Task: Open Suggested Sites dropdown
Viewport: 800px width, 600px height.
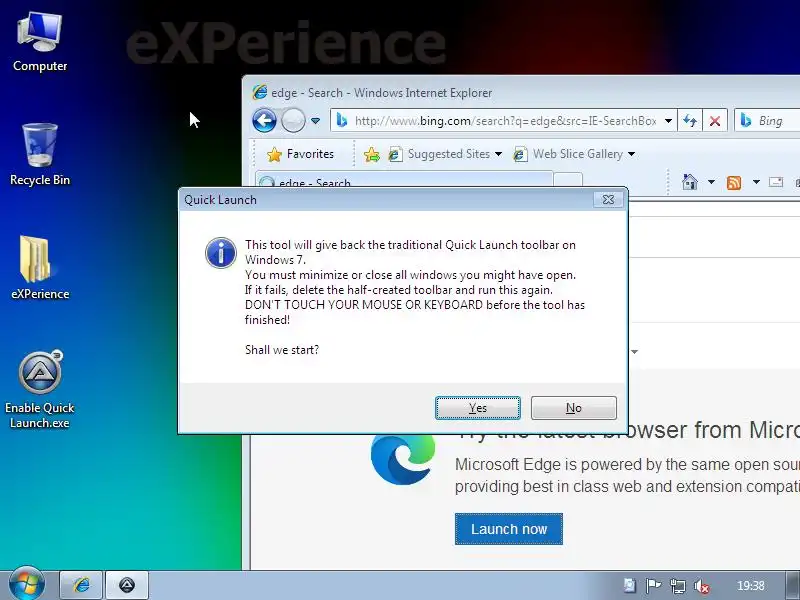Action: [444, 154]
